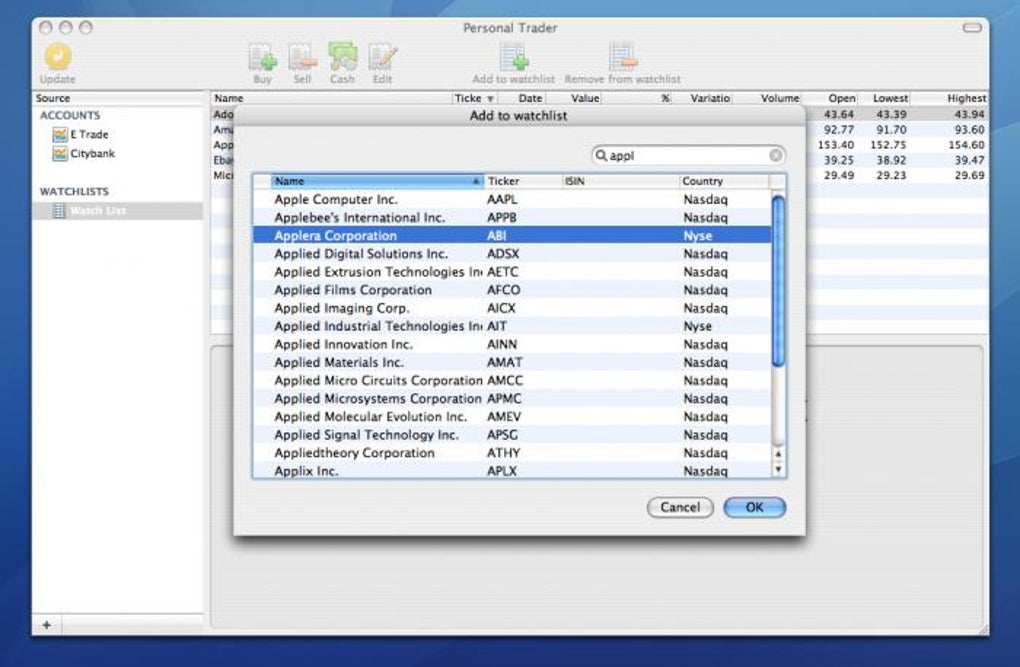Select Applied Microsystems Corporation row
The image size is (1020, 667).
tap(511, 399)
